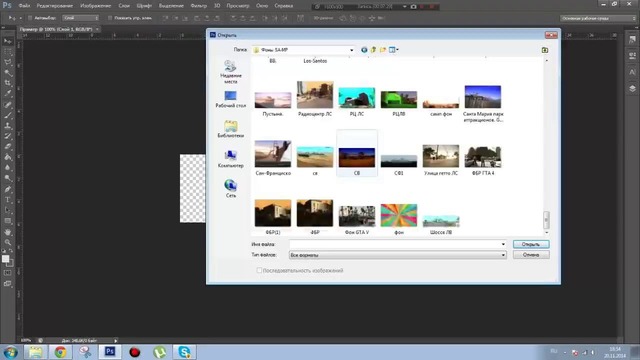Viewport: 640px width, 360px height.
Task: Select the Zoom tool
Action: point(8,242)
